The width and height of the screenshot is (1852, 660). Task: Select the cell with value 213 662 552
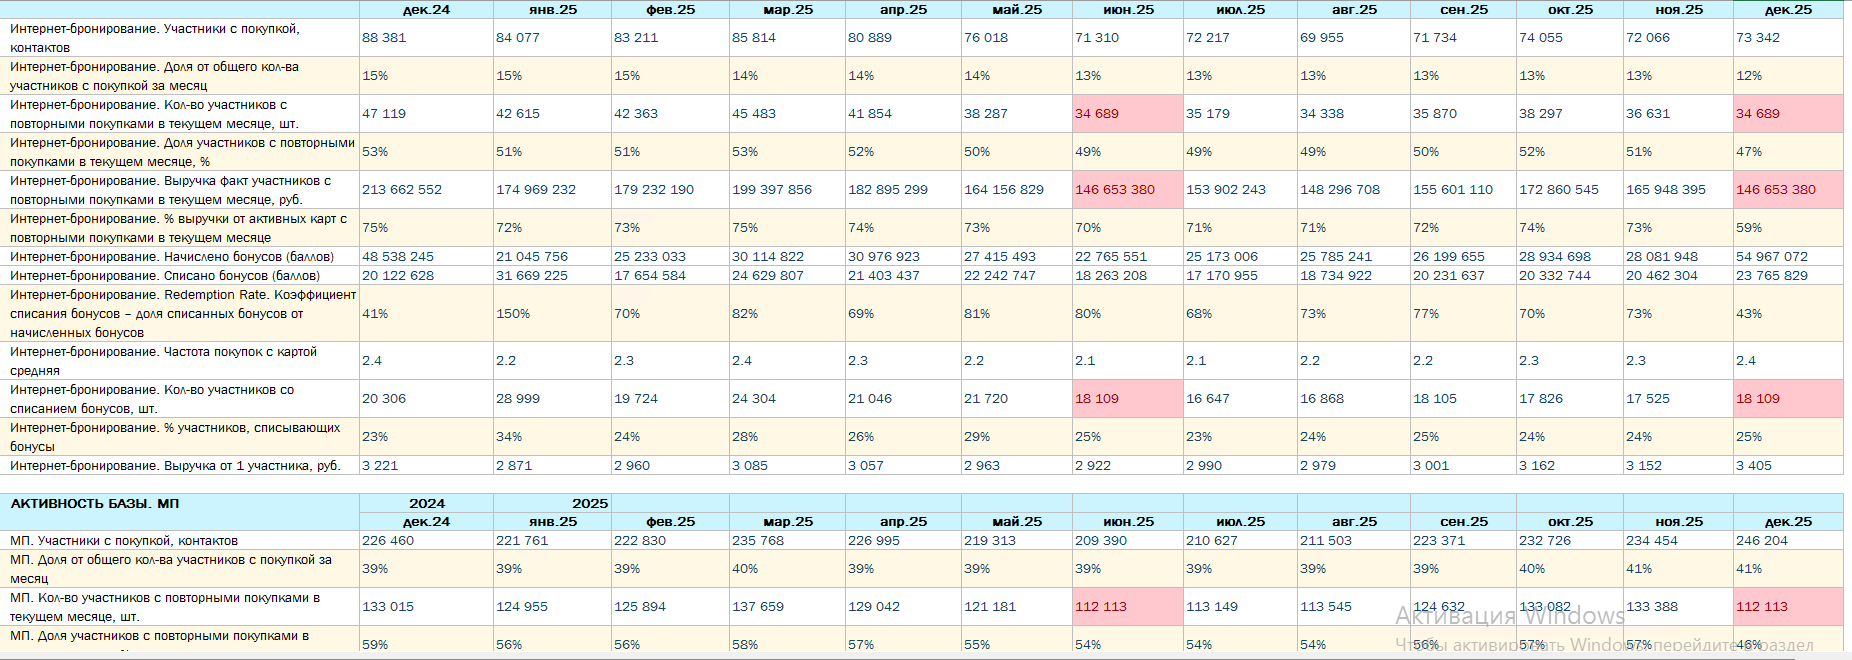point(426,190)
